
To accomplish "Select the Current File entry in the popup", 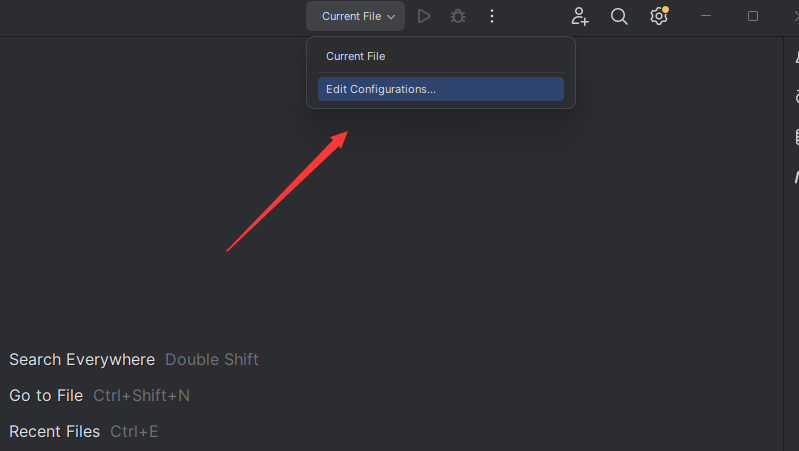I will (x=355, y=56).
